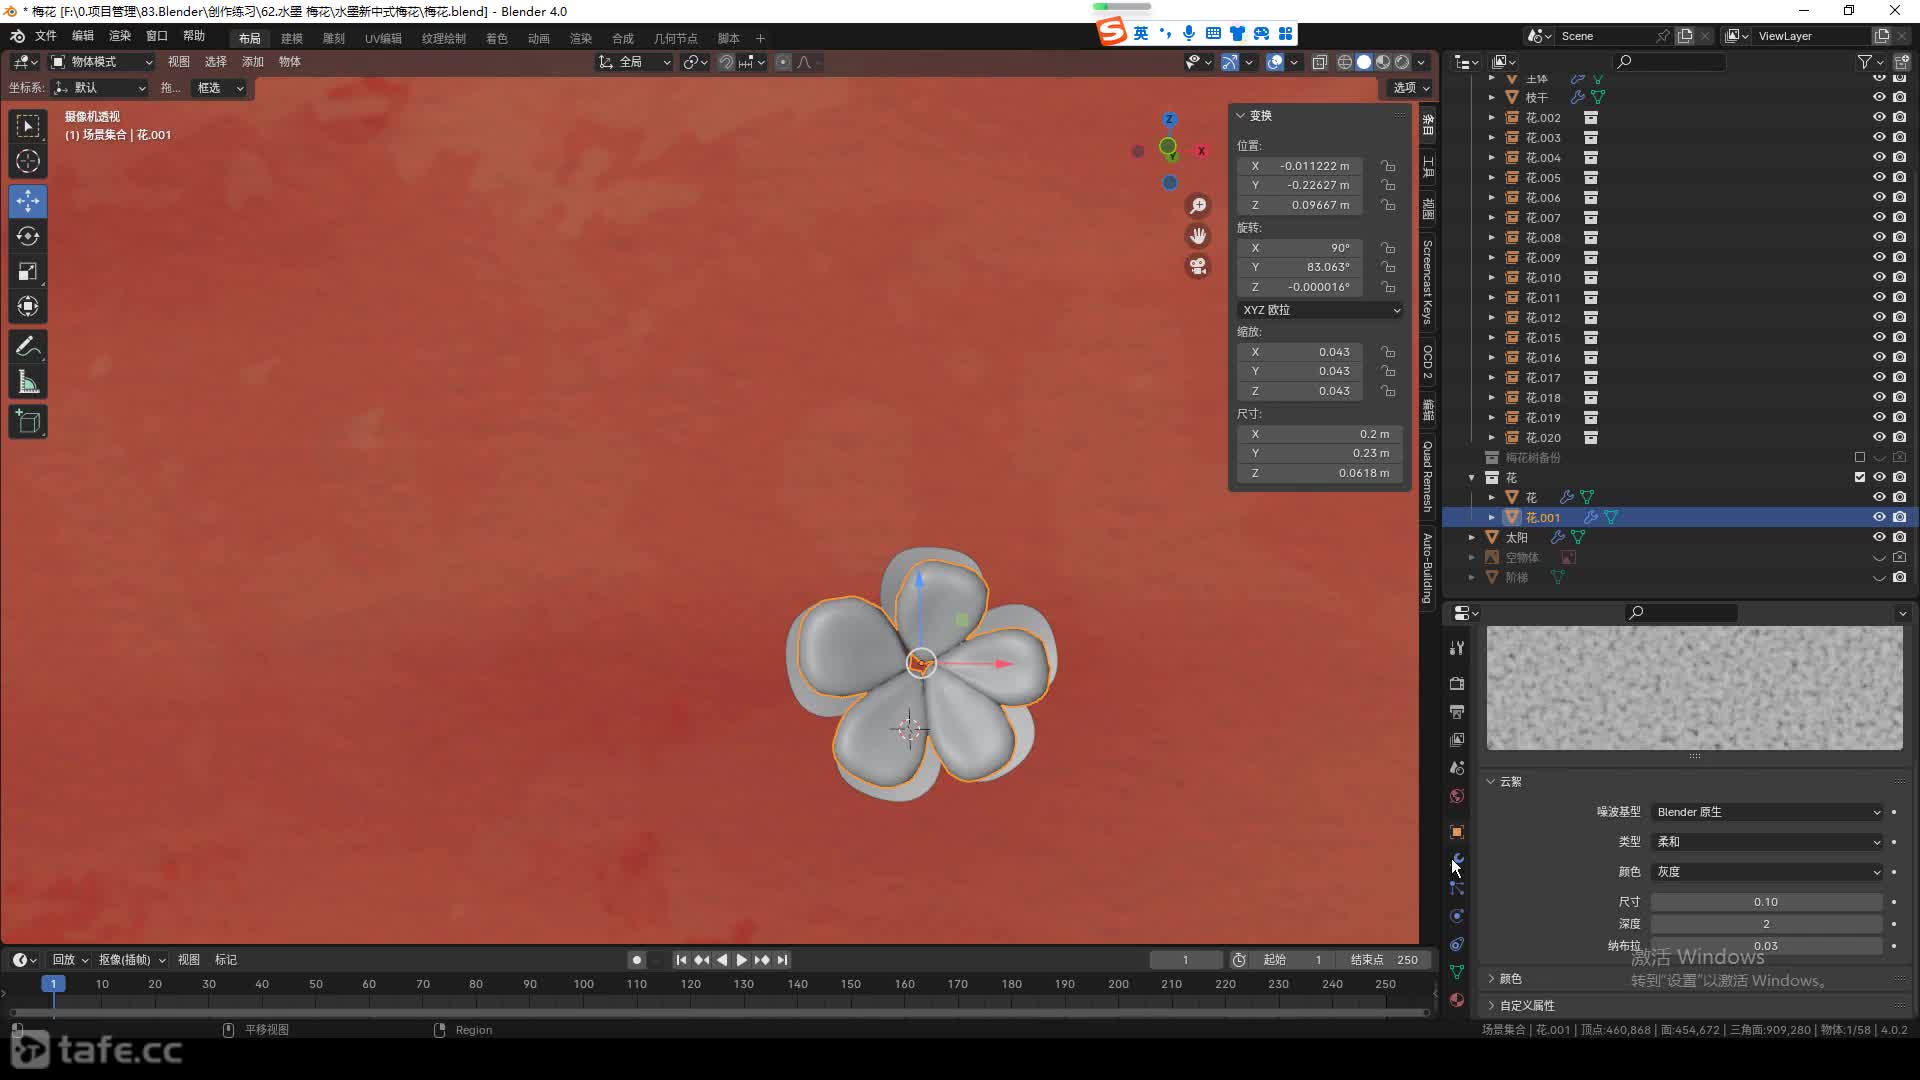This screenshot has width=1920, height=1080.
Task: Open the 编辑 menu
Action: point(83,36)
